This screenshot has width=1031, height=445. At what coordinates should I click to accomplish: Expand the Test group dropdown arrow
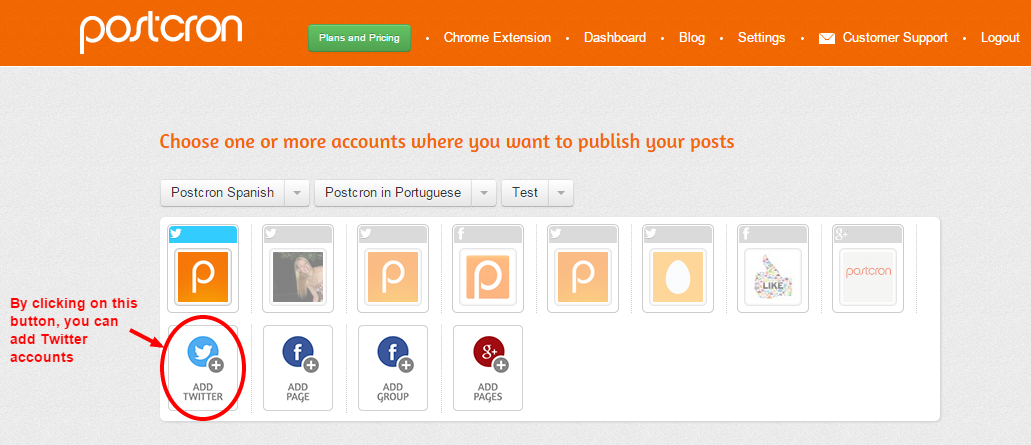point(561,193)
